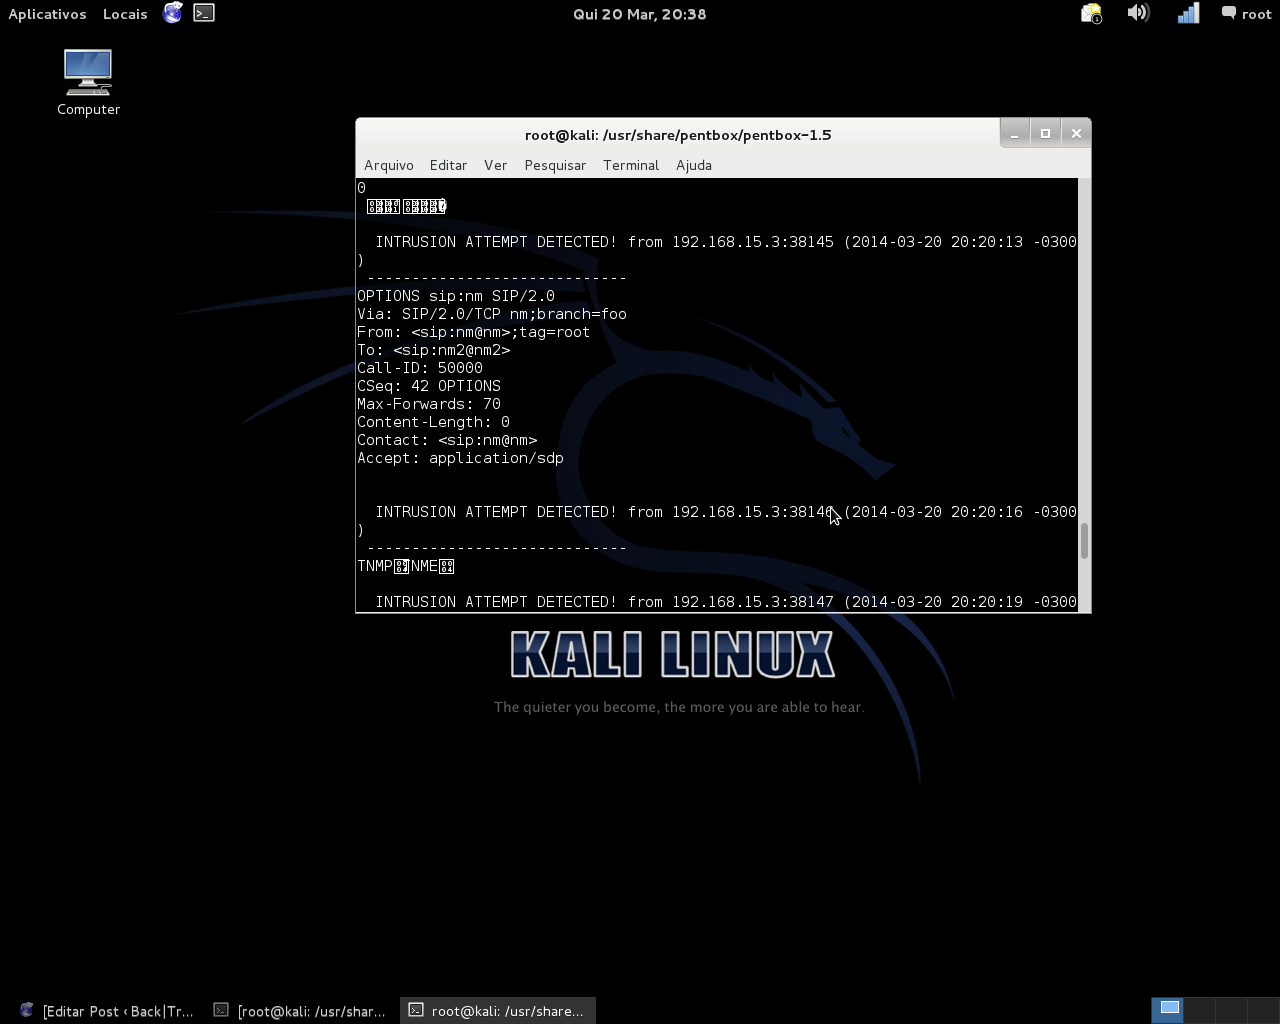Viewport: 1280px width, 1024px height.
Task: Select the Computer desktop icon
Action: [88, 83]
